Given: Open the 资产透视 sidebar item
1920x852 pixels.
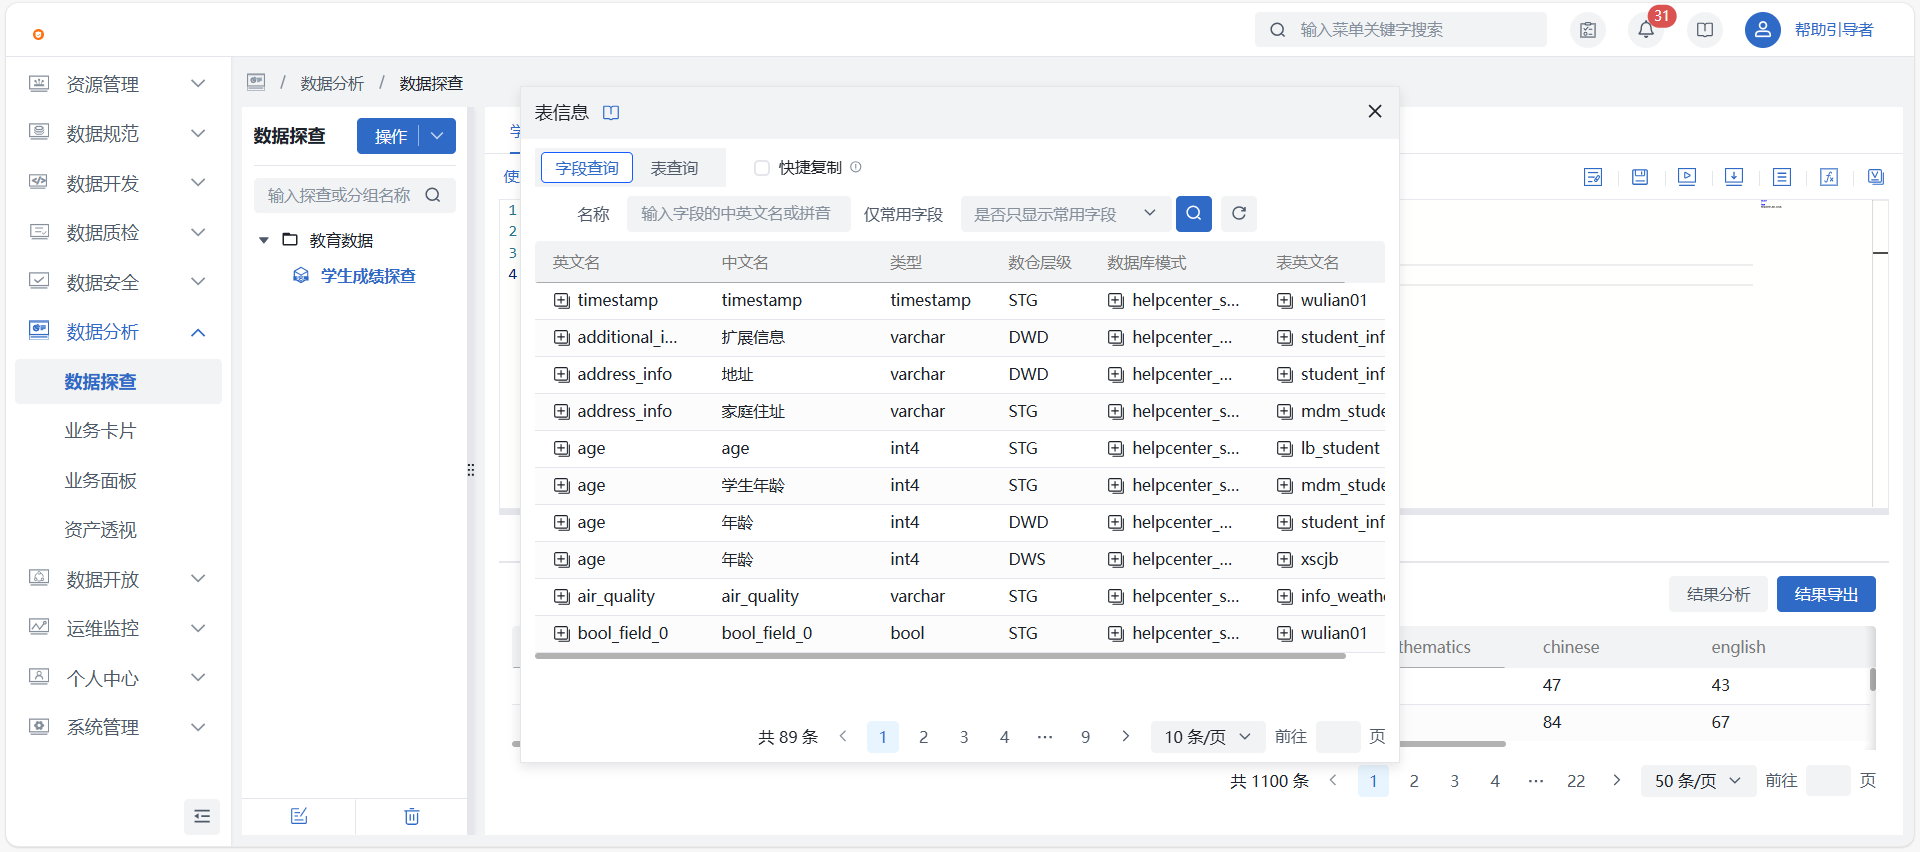Looking at the screenshot, I should (118, 530).
